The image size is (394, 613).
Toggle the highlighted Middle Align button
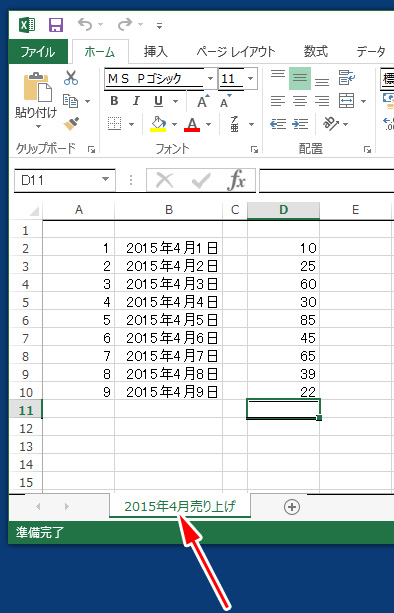tap(300, 79)
